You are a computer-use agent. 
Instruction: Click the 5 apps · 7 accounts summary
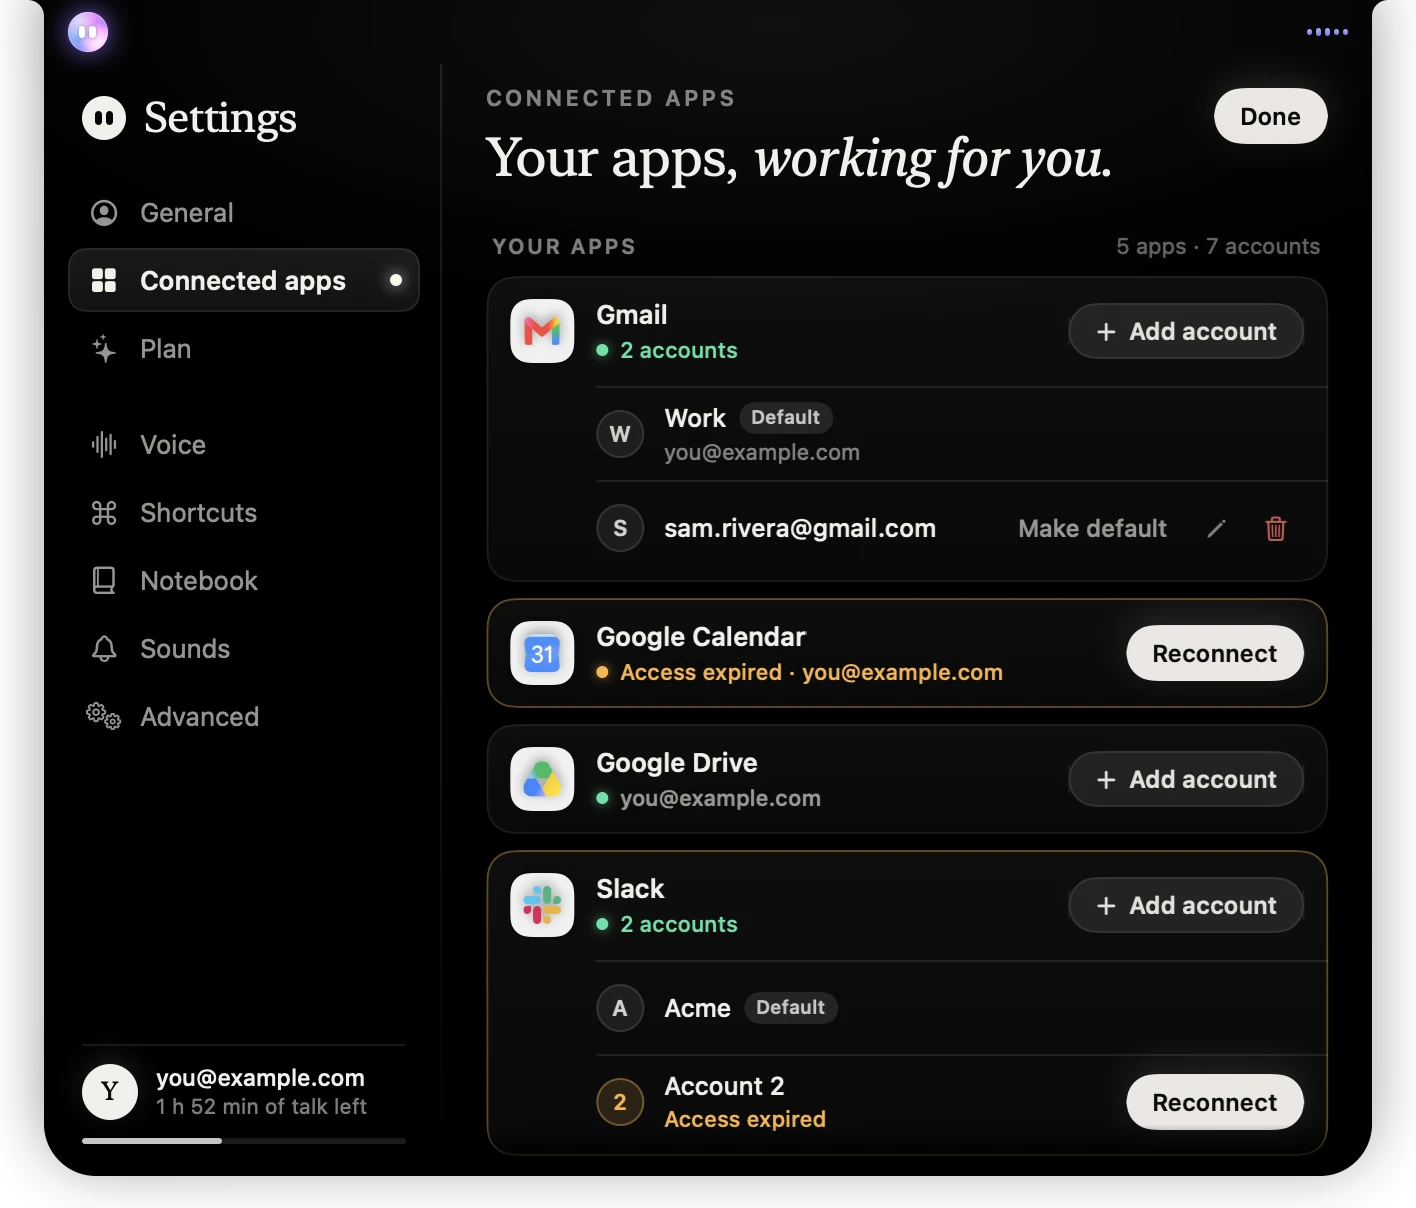pos(1218,246)
